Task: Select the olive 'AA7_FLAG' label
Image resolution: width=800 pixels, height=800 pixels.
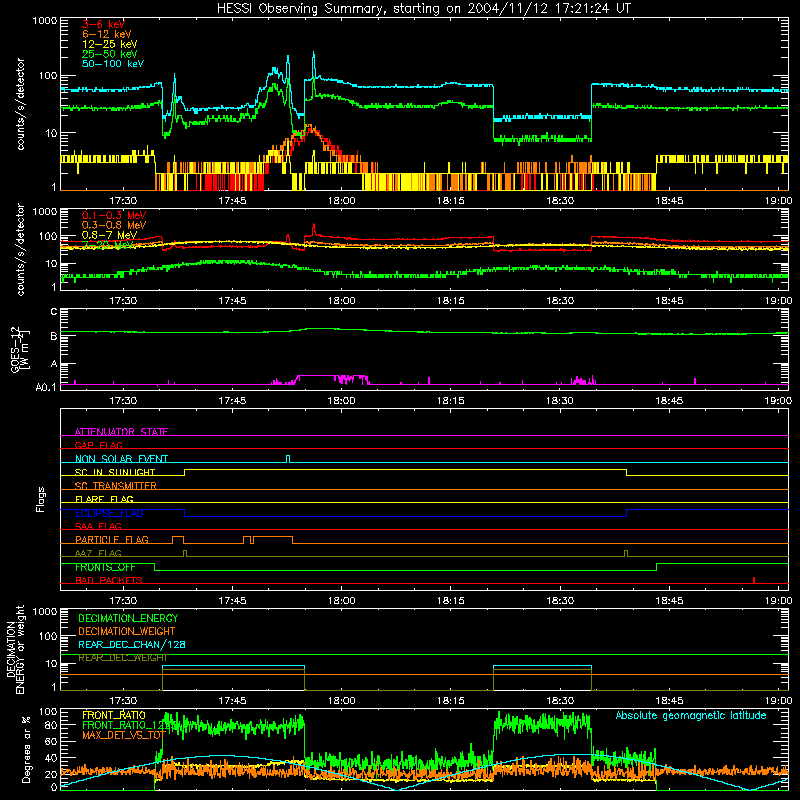Action: pos(98,553)
